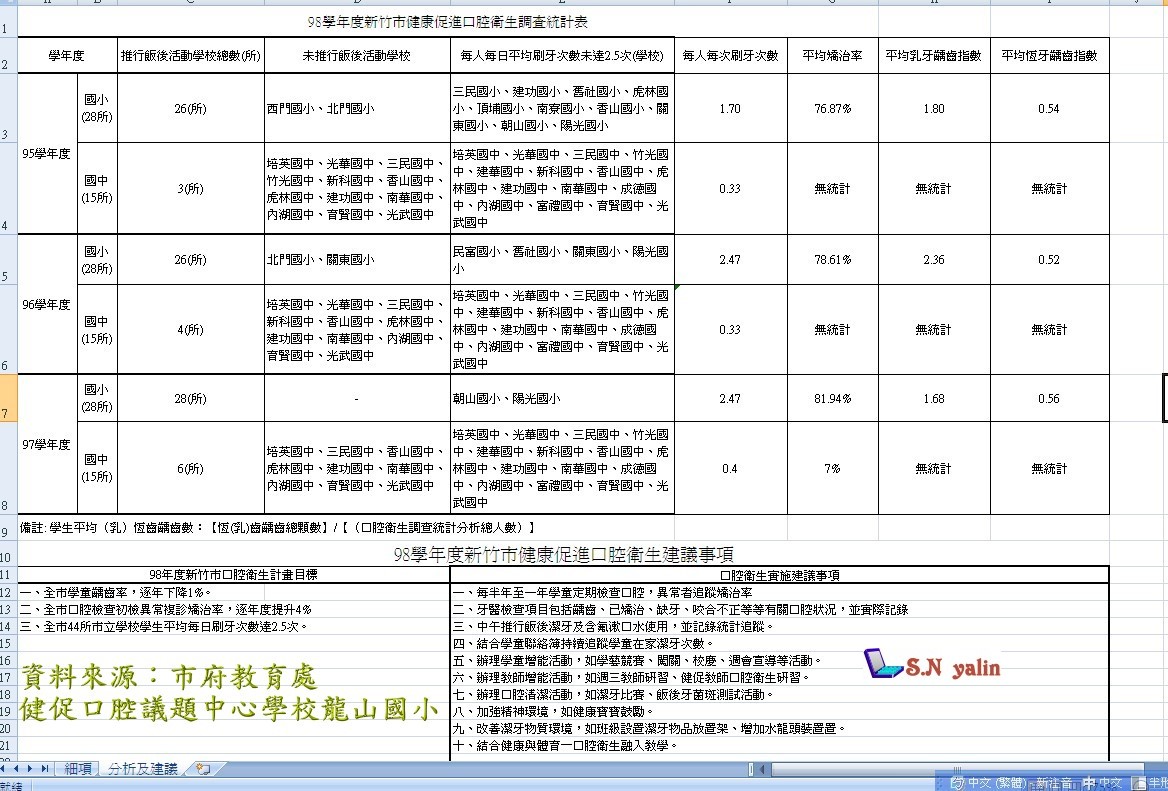The image size is (1168, 791).
Task: Select suggestion 十、結合健康與體育
Action: tap(565, 745)
